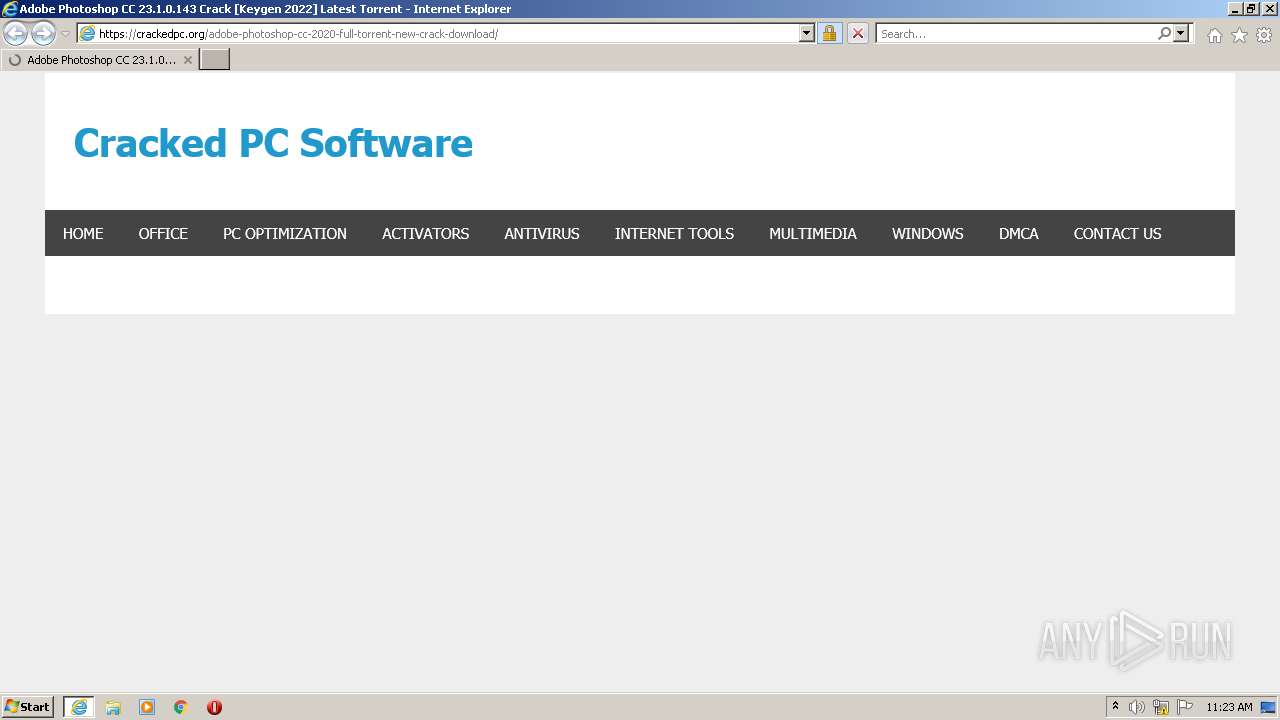Image resolution: width=1280 pixels, height=720 pixels.
Task: Open a new blank tab
Action: [215, 60]
